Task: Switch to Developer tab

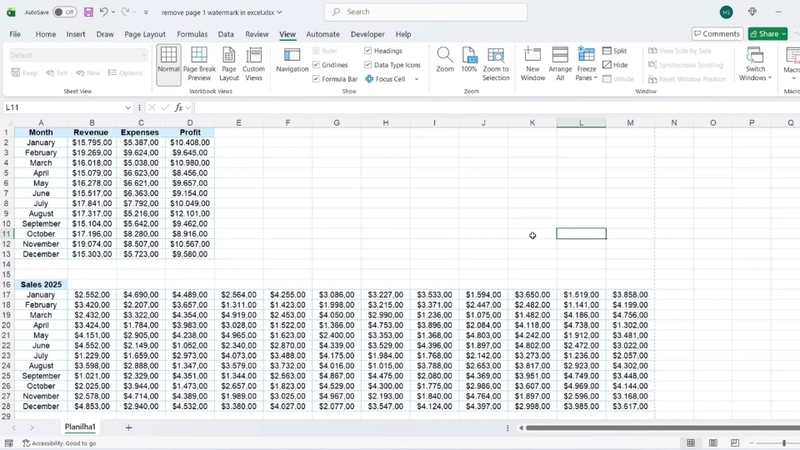Action: pos(367,34)
